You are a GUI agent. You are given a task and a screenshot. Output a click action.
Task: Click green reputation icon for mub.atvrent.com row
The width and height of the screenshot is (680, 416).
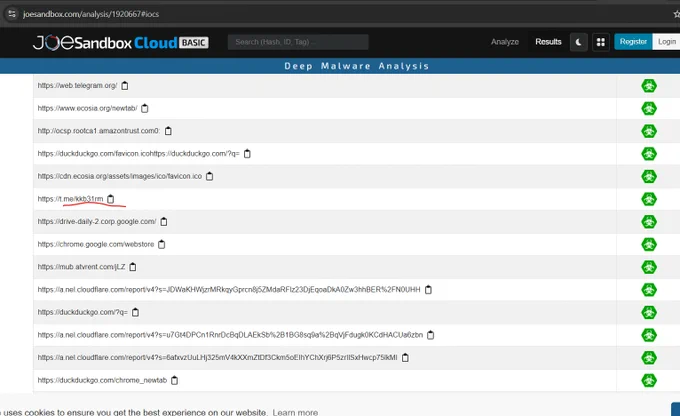tap(649, 267)
